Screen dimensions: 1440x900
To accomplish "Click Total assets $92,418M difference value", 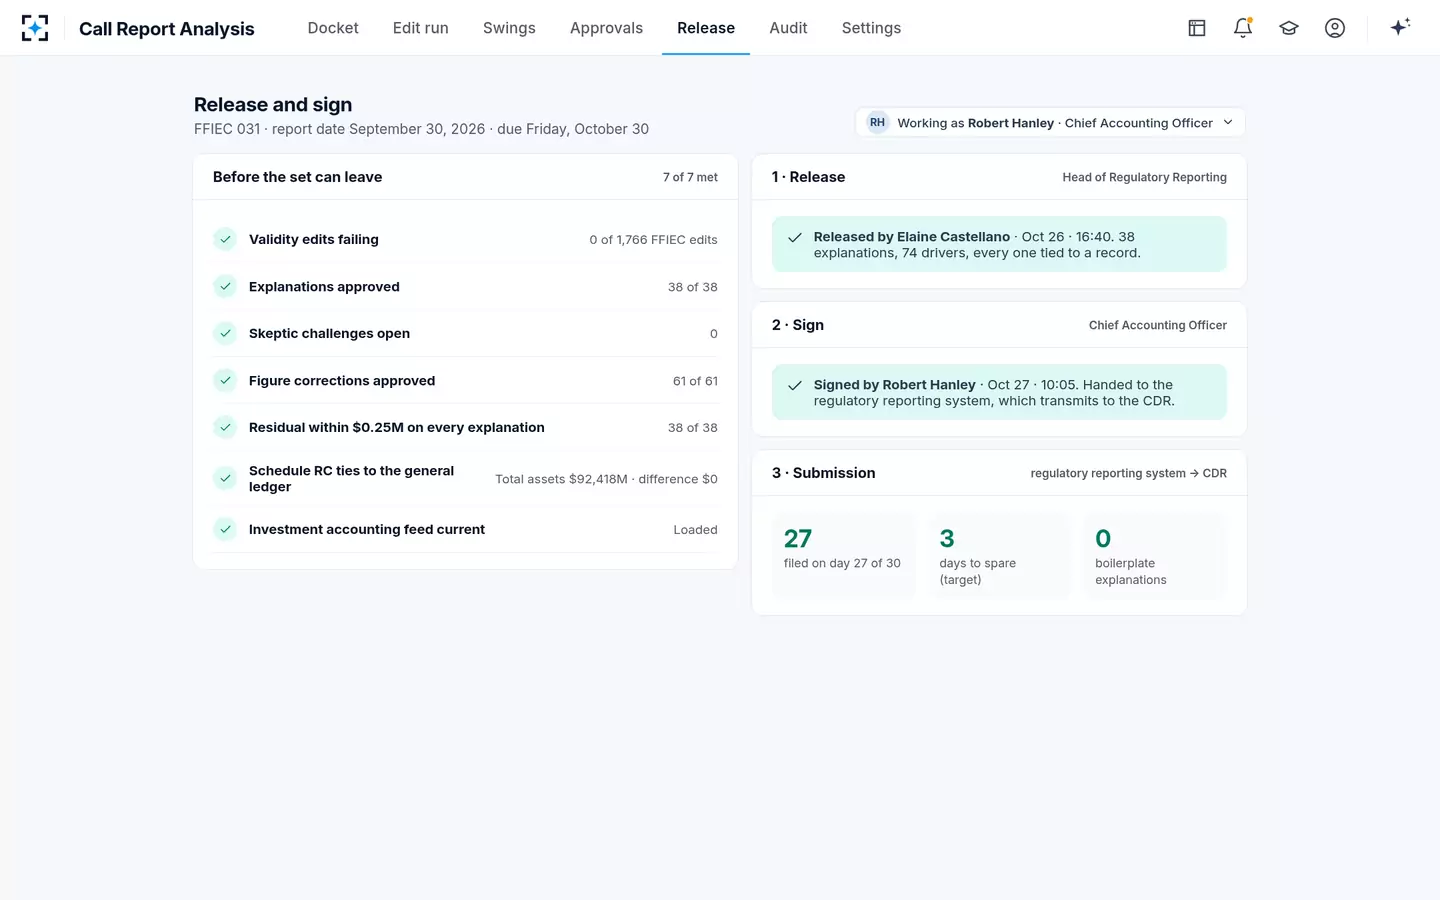I will pos(606,479).
